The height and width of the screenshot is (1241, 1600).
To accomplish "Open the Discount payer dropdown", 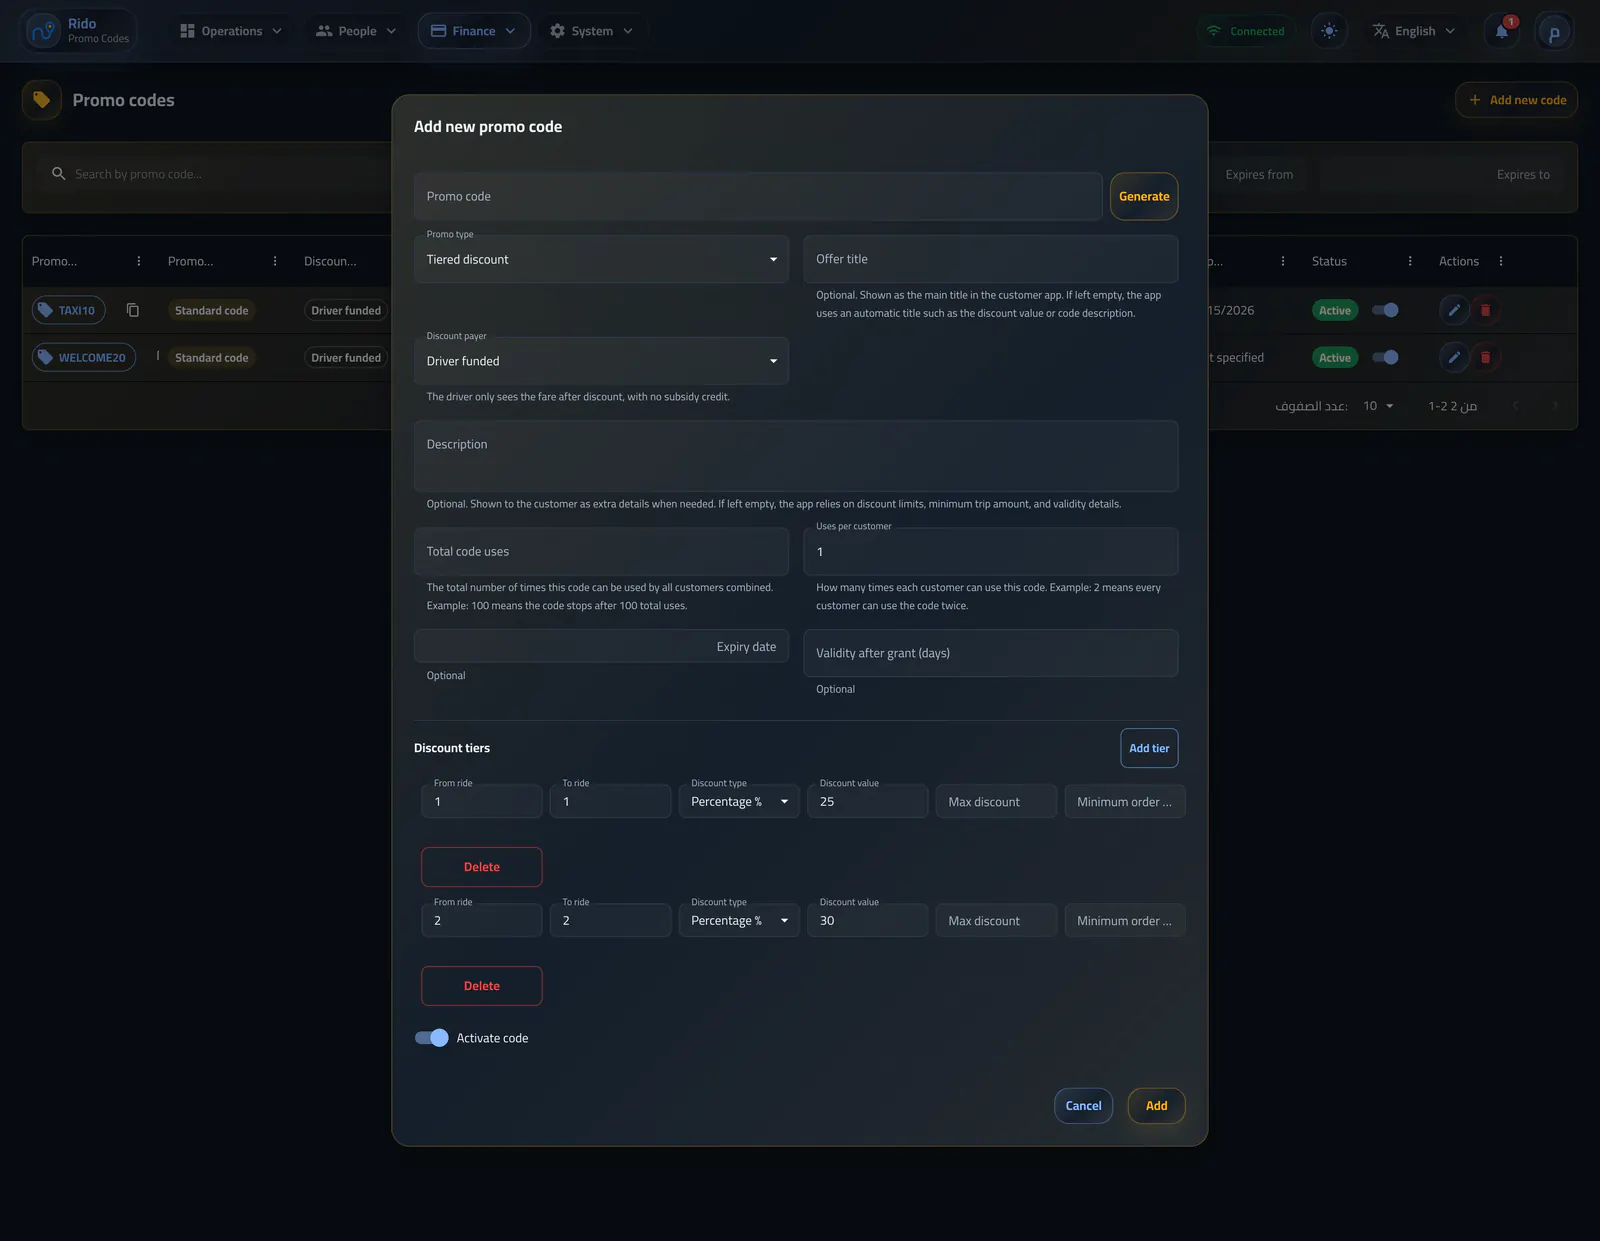I will (x=601, y=361).
